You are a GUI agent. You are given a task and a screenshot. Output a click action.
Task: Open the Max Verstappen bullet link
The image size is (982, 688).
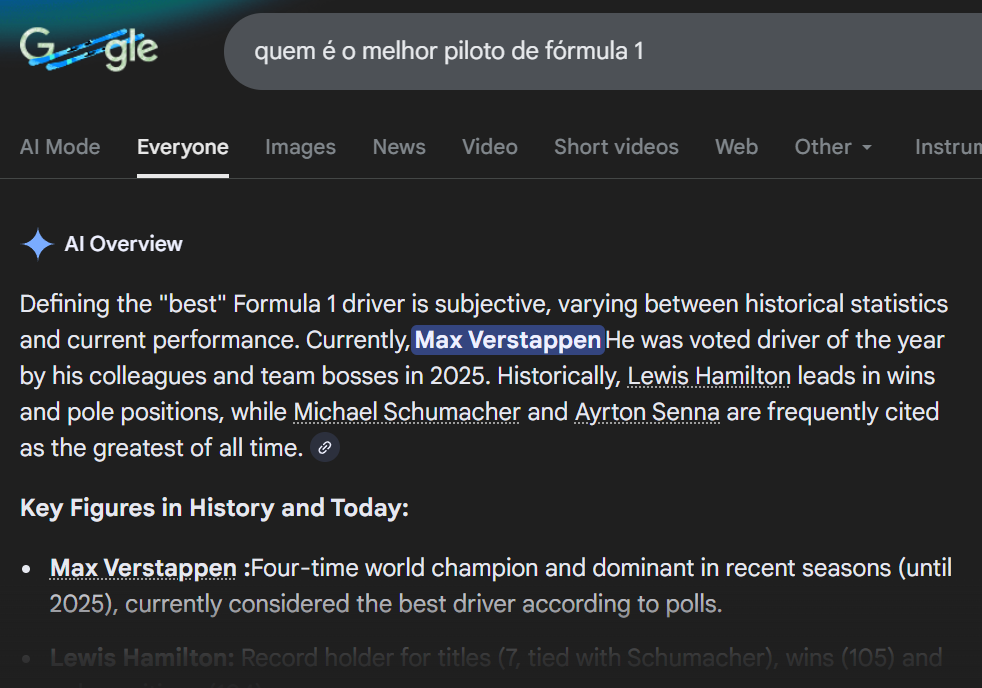point(143,568)
